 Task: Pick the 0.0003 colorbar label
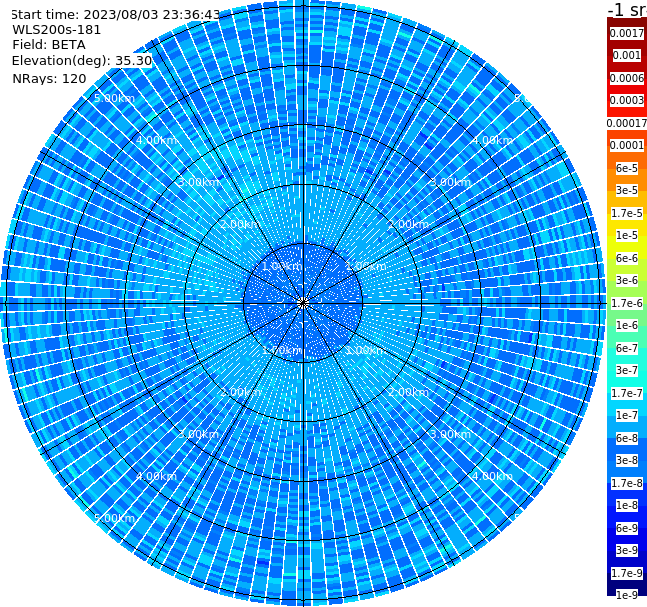pos(627,100)
